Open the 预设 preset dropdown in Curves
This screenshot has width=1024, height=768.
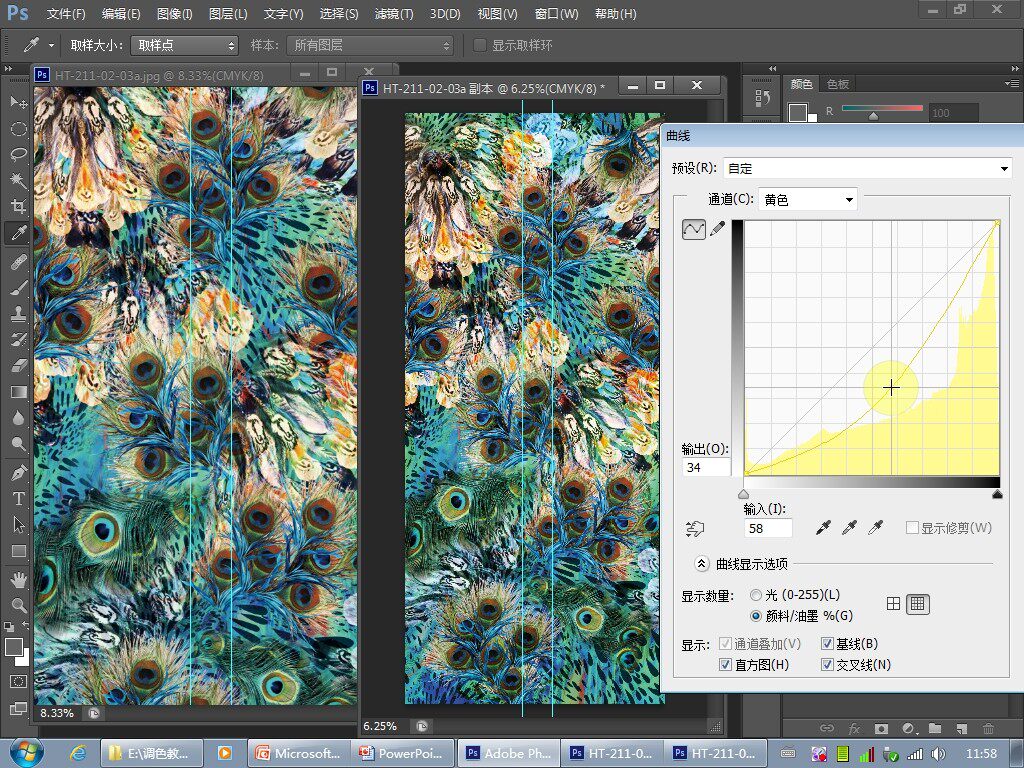coord(866,169)
